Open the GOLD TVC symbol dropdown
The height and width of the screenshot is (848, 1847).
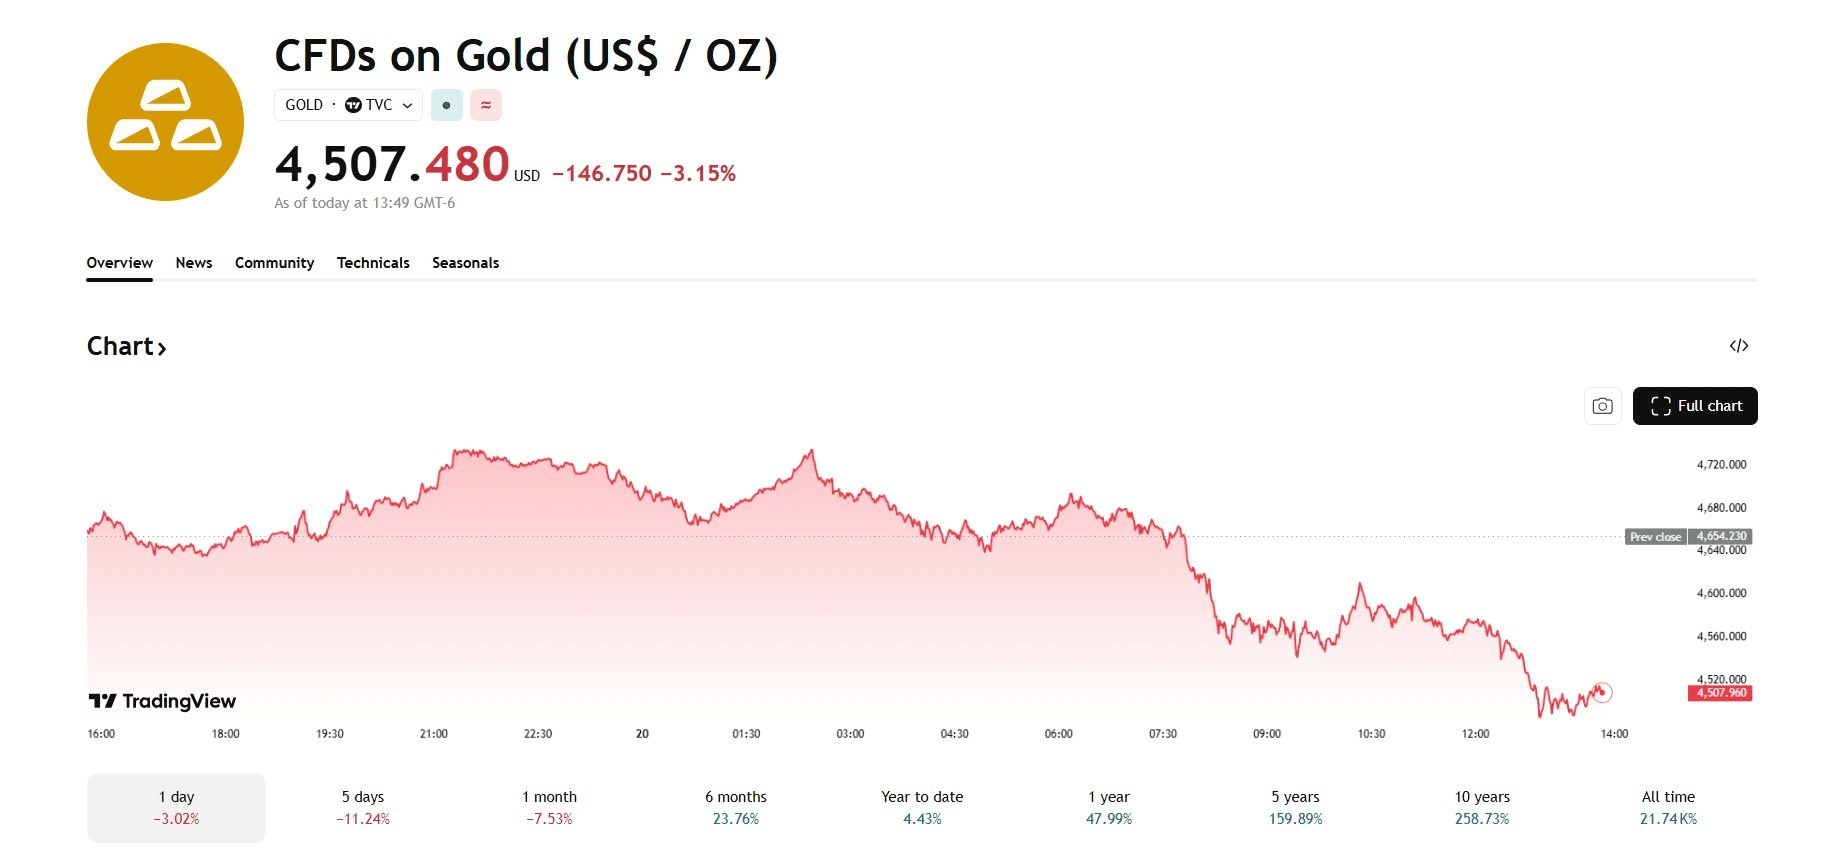pos(348,105)
